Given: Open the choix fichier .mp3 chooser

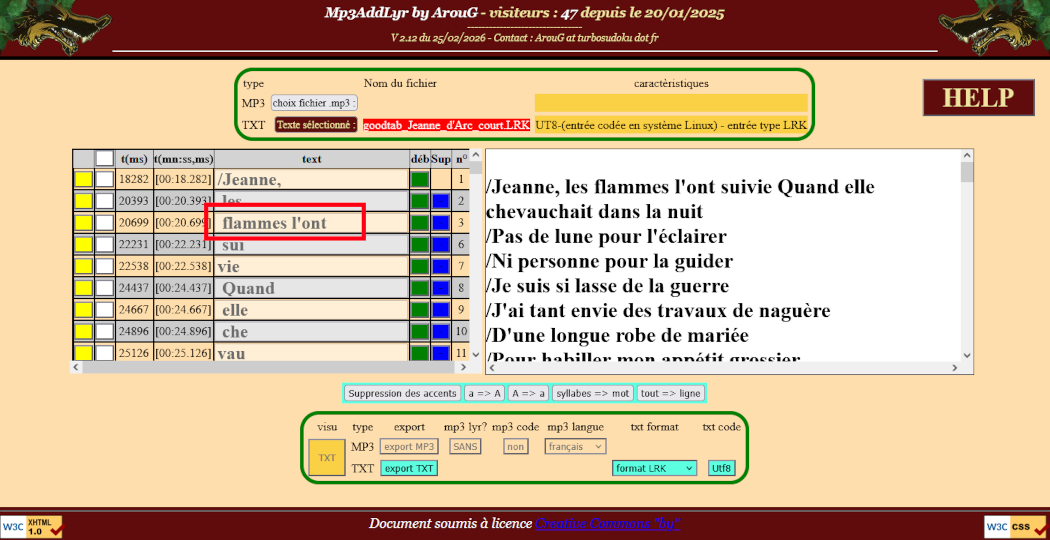Looking at the screenshot, I should pyautogui.click(x=314, y=103).
